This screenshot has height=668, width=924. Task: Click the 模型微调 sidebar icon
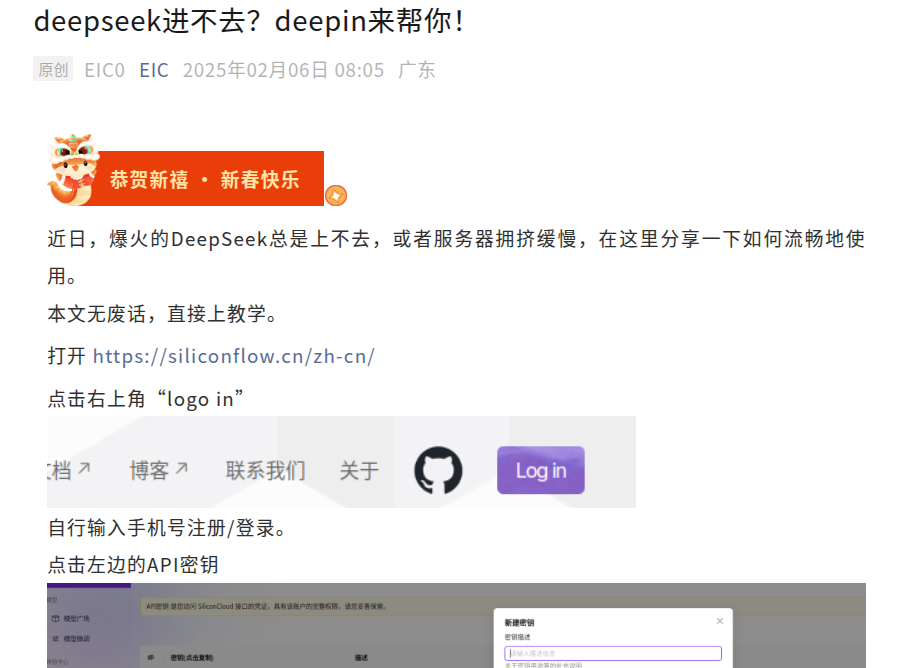tap(55, 639)
